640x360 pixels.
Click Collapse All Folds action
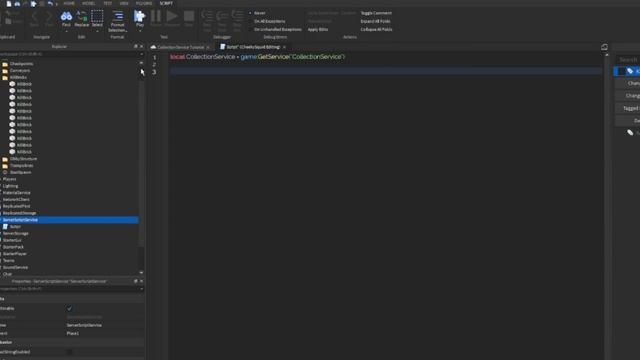click(376, 29)
